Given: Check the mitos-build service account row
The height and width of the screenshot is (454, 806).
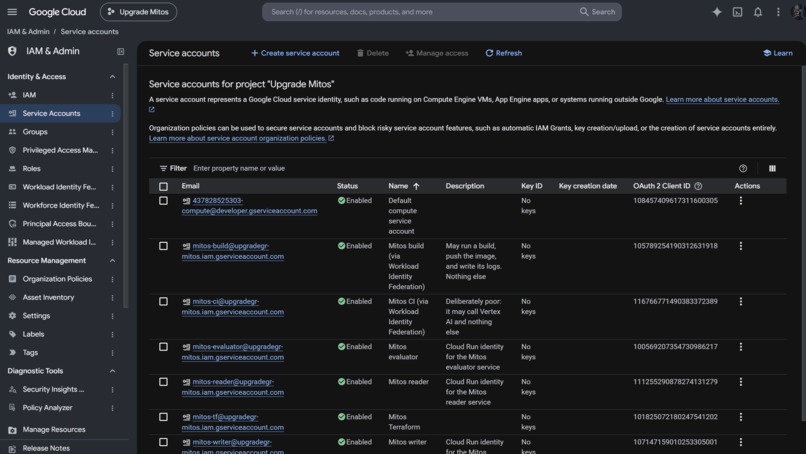Looking at the screenshot, I should point(163,246).
